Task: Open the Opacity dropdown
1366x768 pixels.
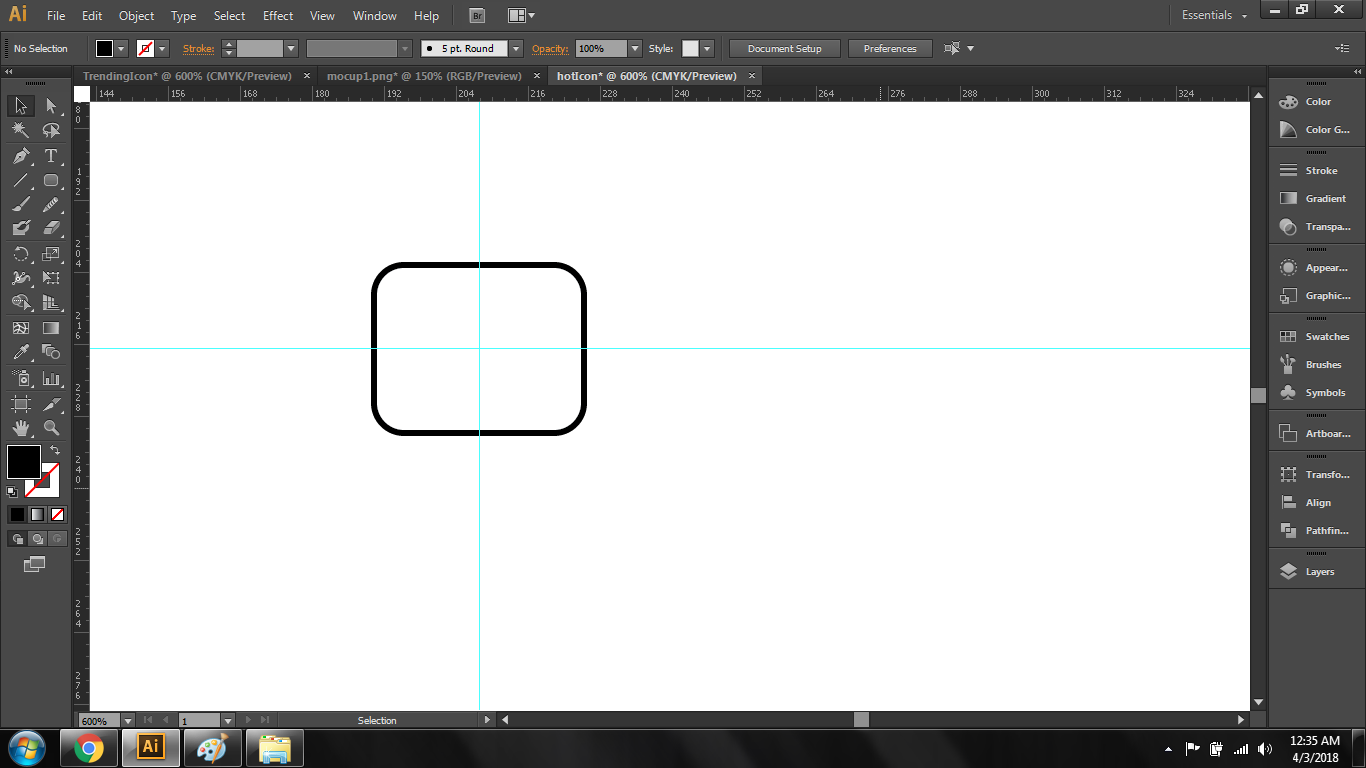Action: pyautogui.click(x=635, y=49)
